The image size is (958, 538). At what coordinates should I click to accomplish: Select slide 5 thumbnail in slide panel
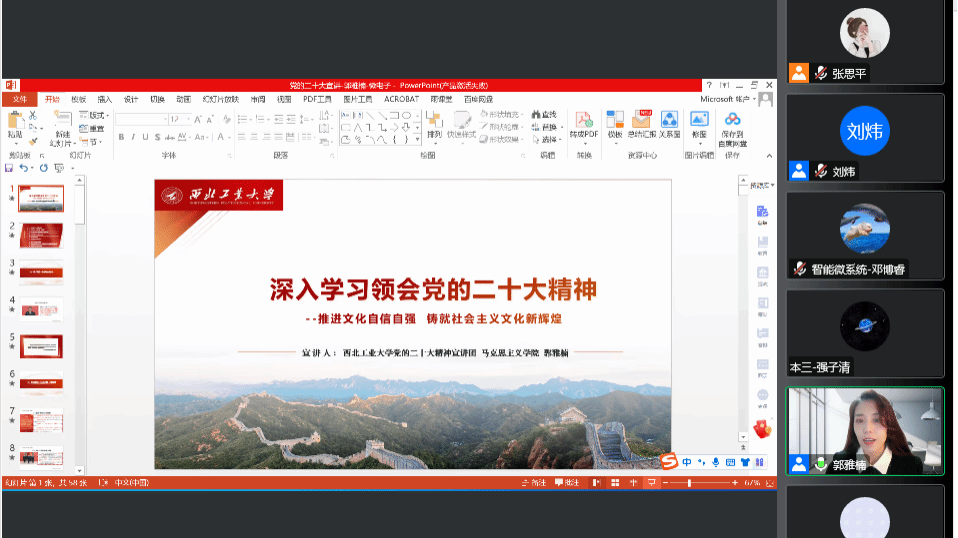[x=41, y=345]
